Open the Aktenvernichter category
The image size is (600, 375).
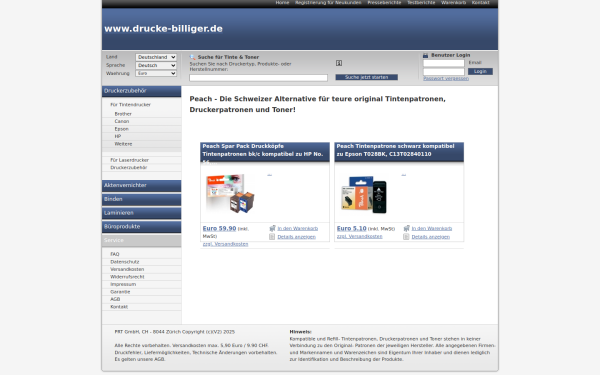142,186
